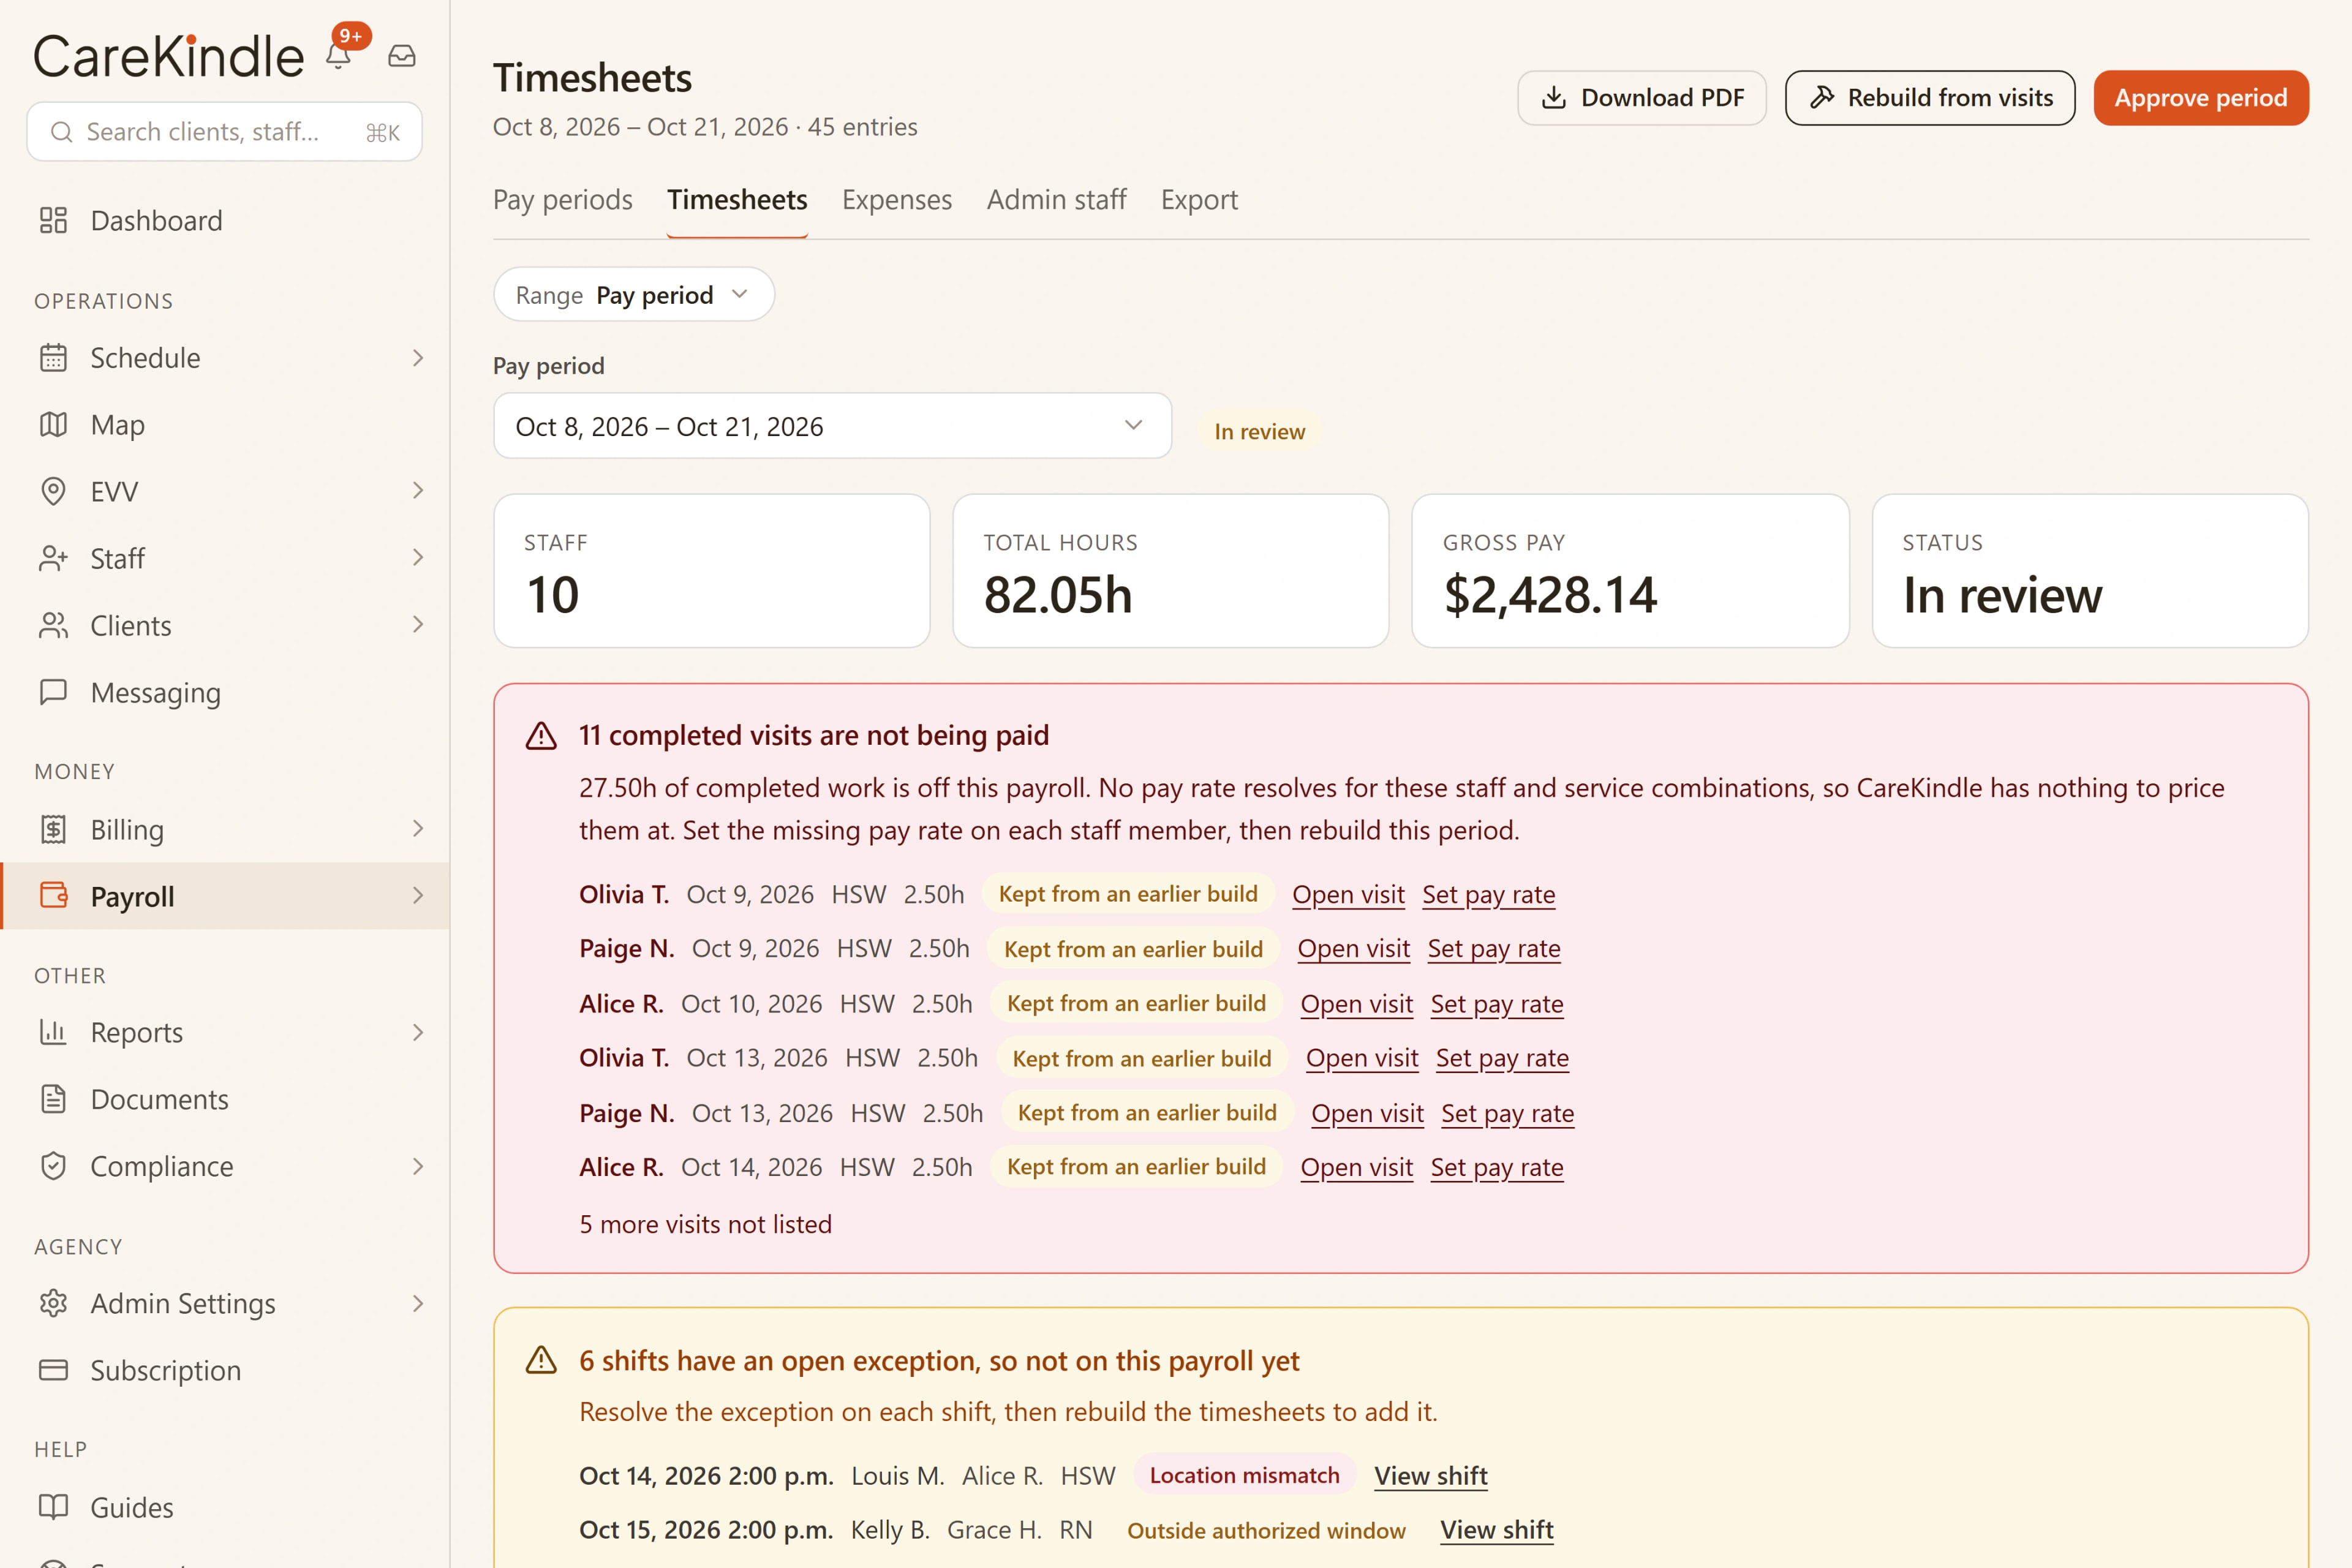Select the Timesheets tab
The width and height of the screenshot is (2352, 1568).
click(x=737, y=200)
